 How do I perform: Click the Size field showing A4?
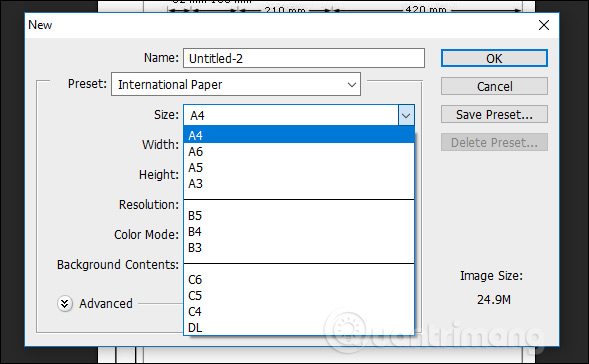291,115
